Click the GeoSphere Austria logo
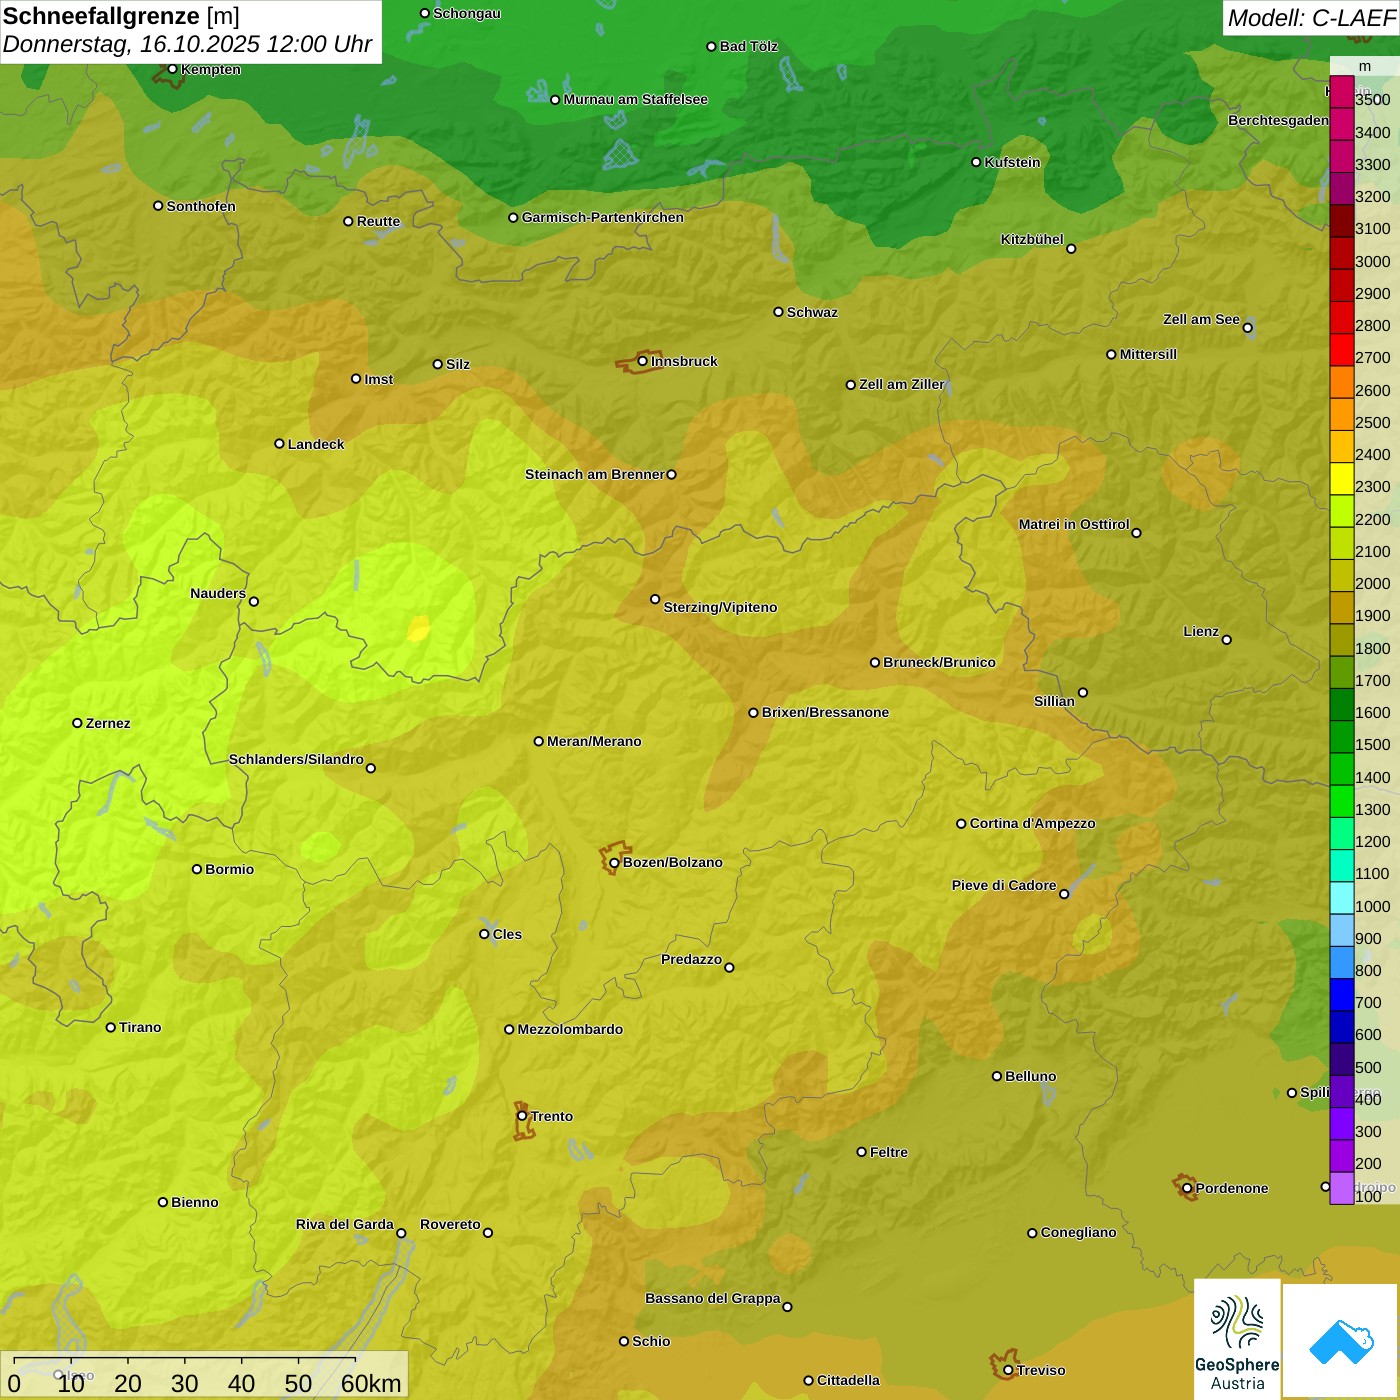This screenshot has height=1400, width=1400. tap(1237, 1338)
